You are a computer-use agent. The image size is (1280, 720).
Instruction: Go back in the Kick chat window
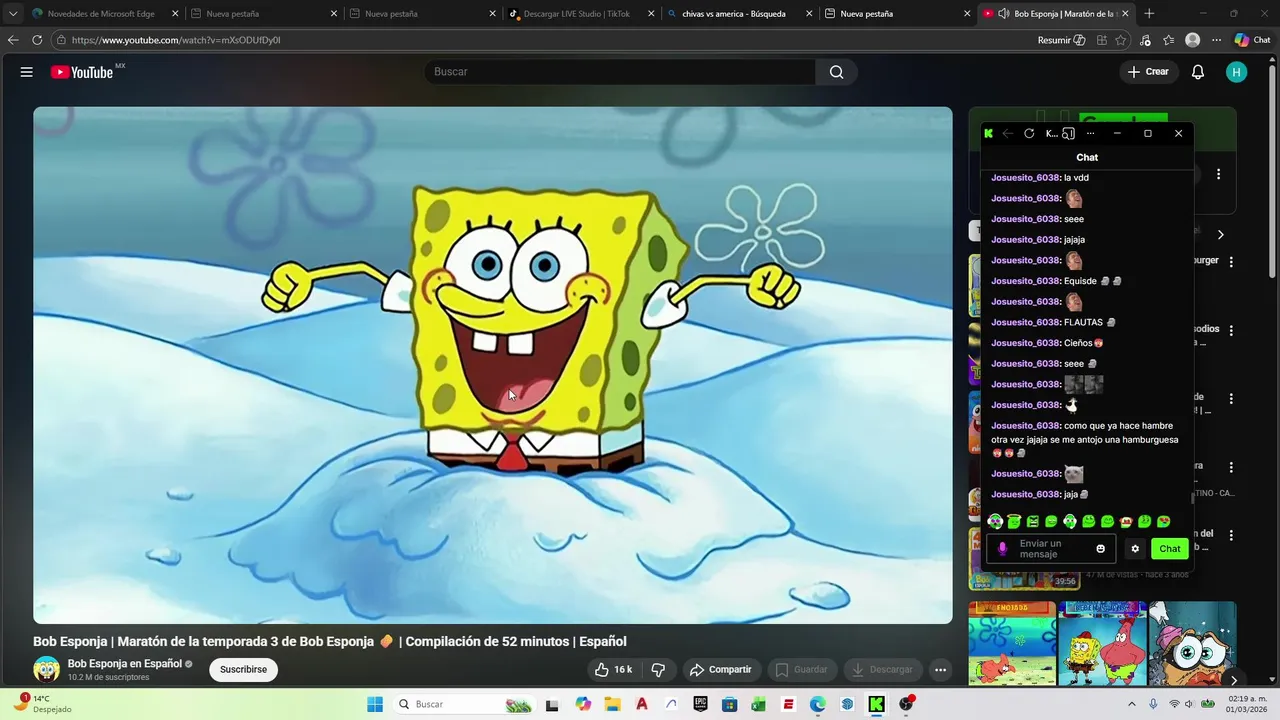pyautogui.click(x=1008, y=133)
